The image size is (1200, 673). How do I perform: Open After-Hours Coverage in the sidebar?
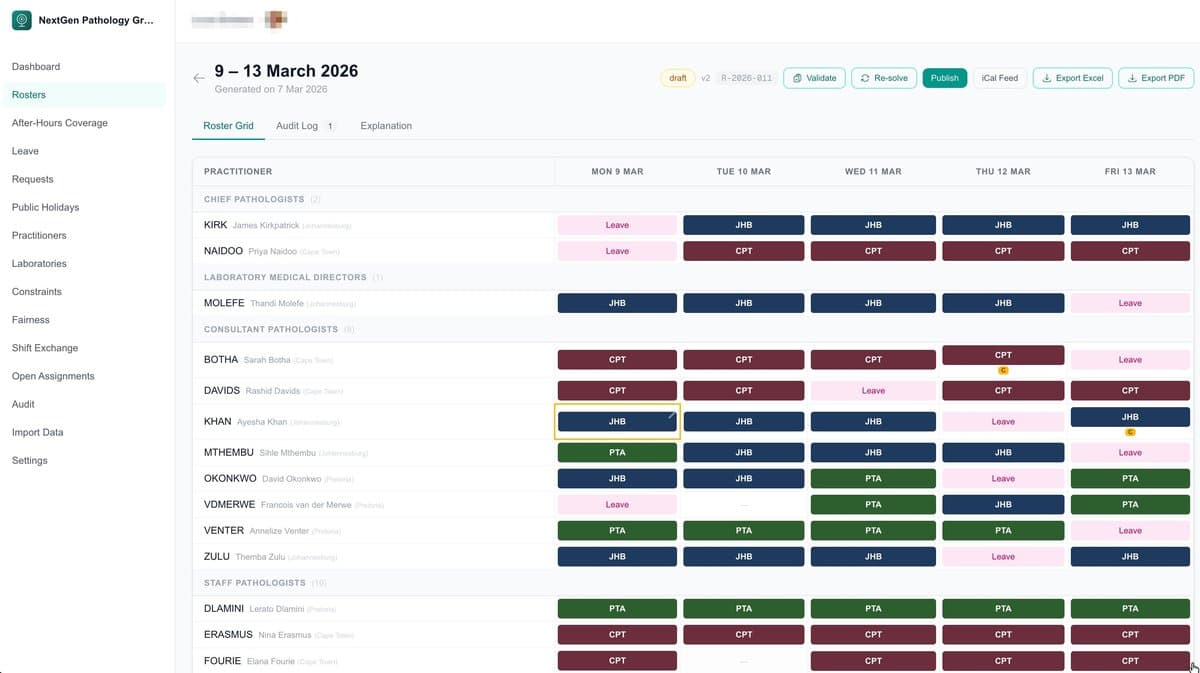(x=60, y=123)
